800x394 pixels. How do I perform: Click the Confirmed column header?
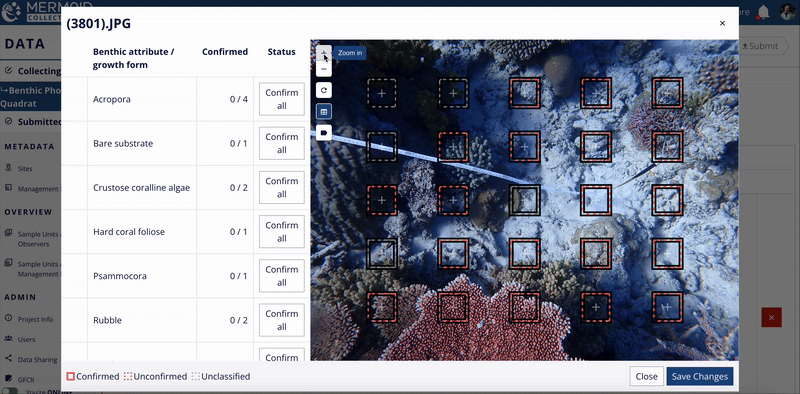point(225,52)
